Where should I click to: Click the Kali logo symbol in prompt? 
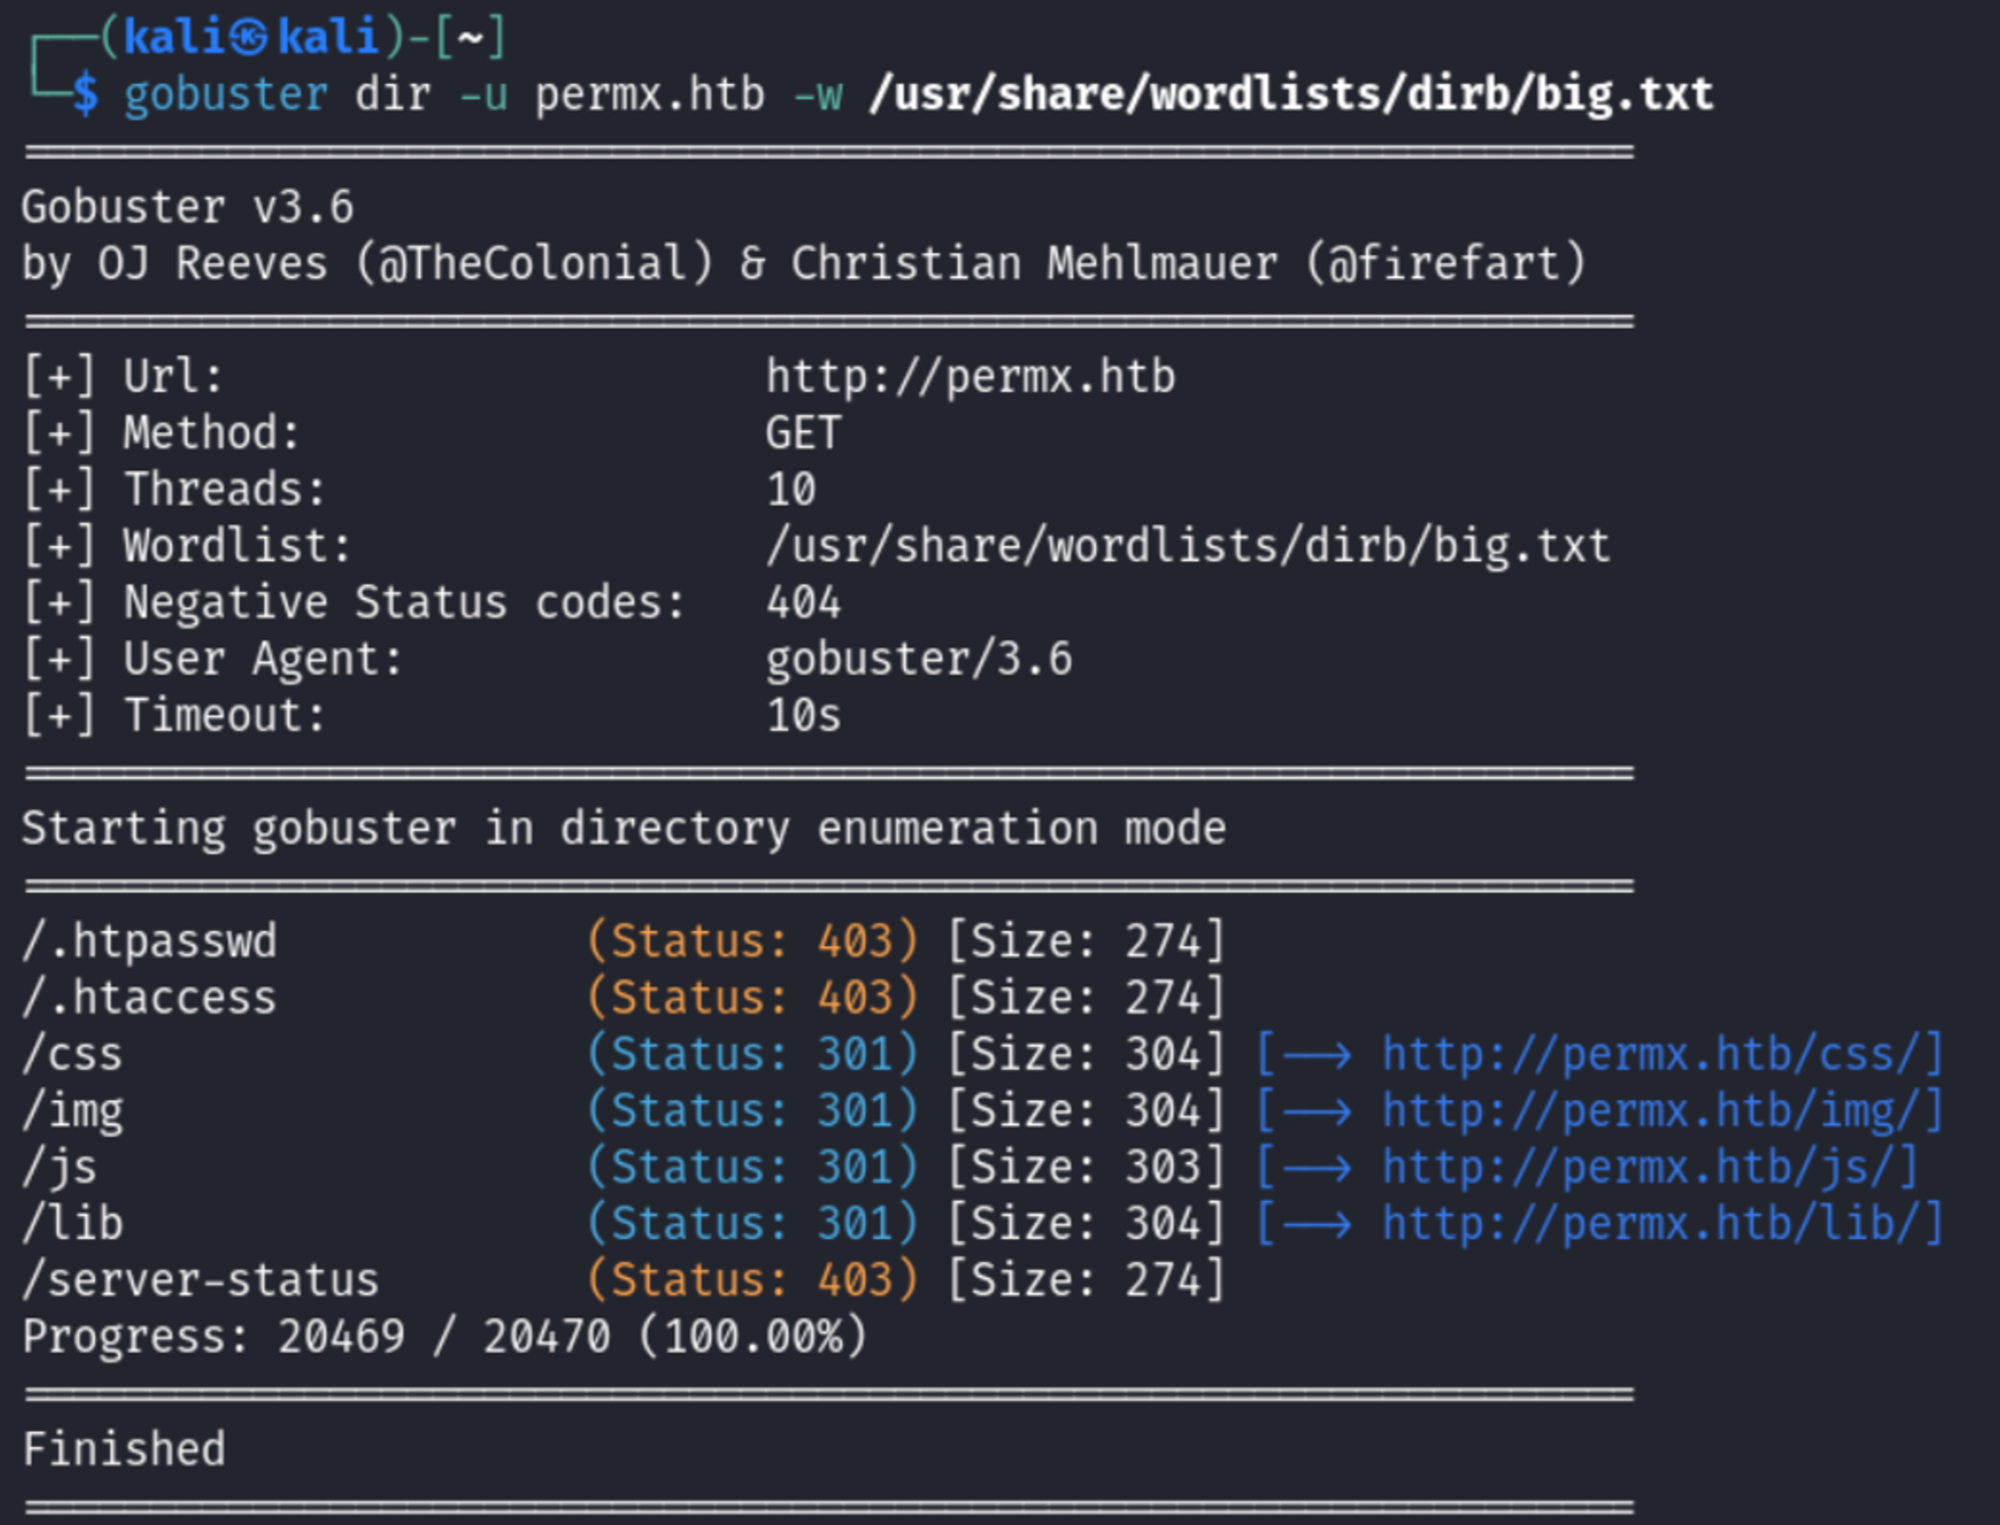click(247, 38)
